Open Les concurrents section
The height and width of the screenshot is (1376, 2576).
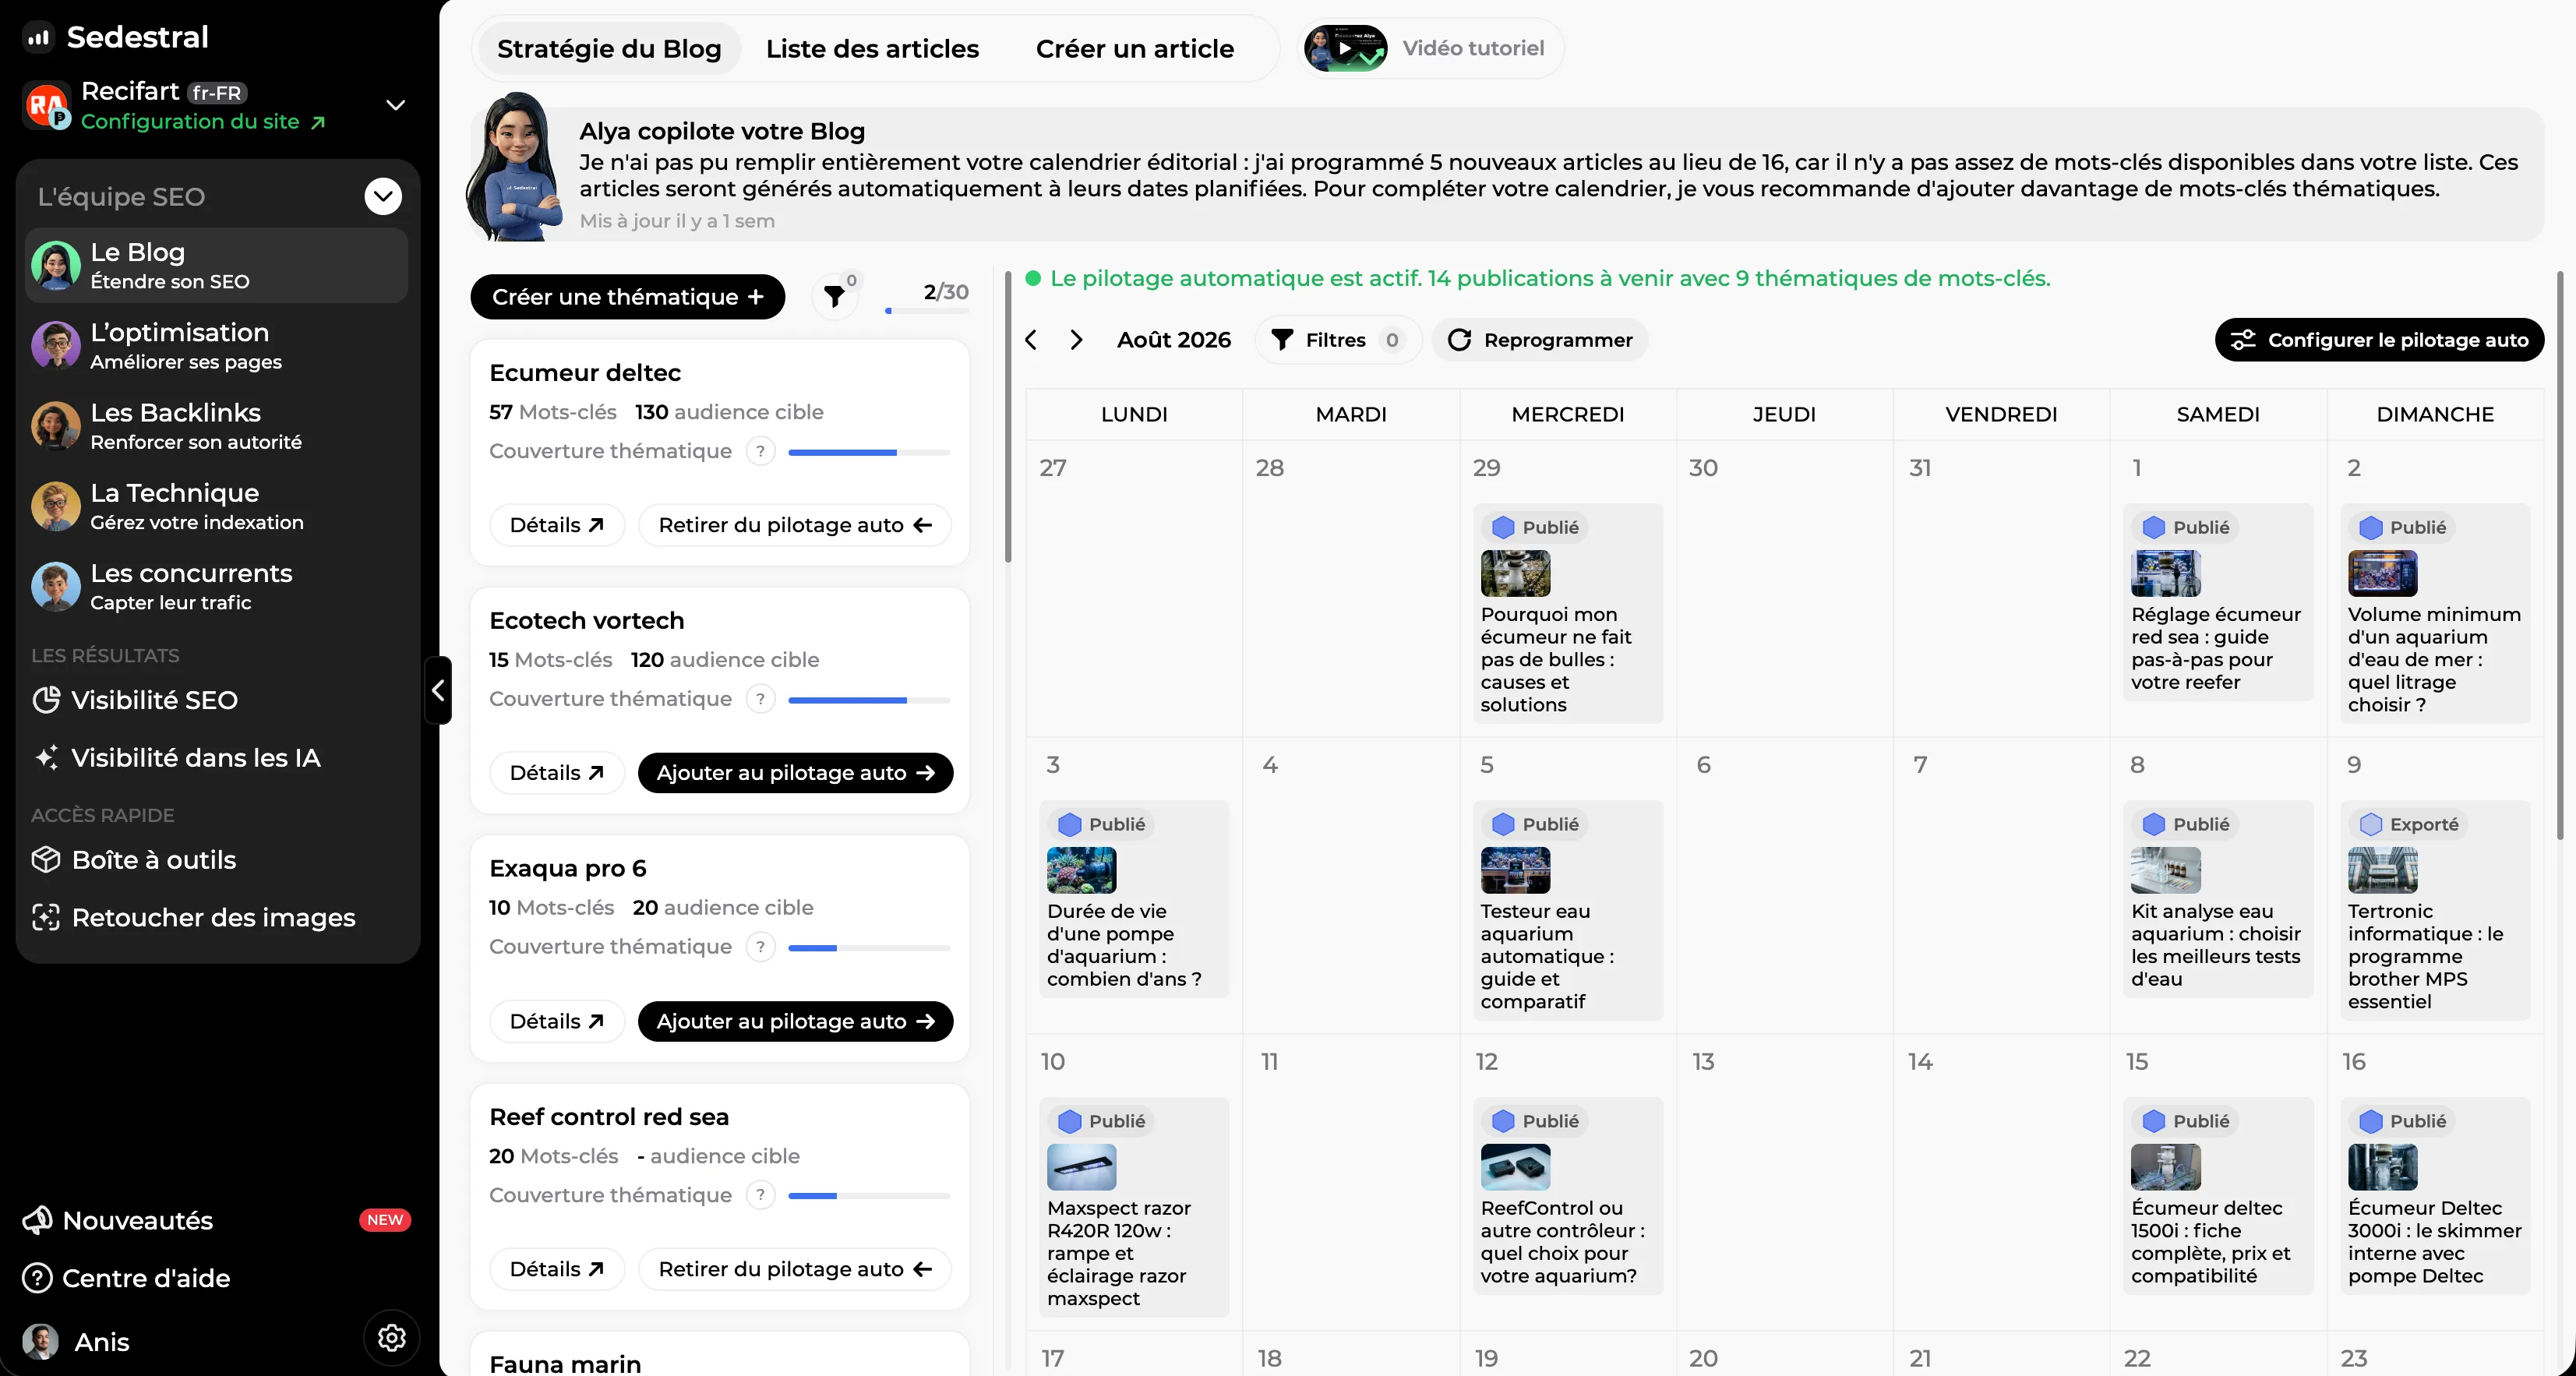pos(216,586)
